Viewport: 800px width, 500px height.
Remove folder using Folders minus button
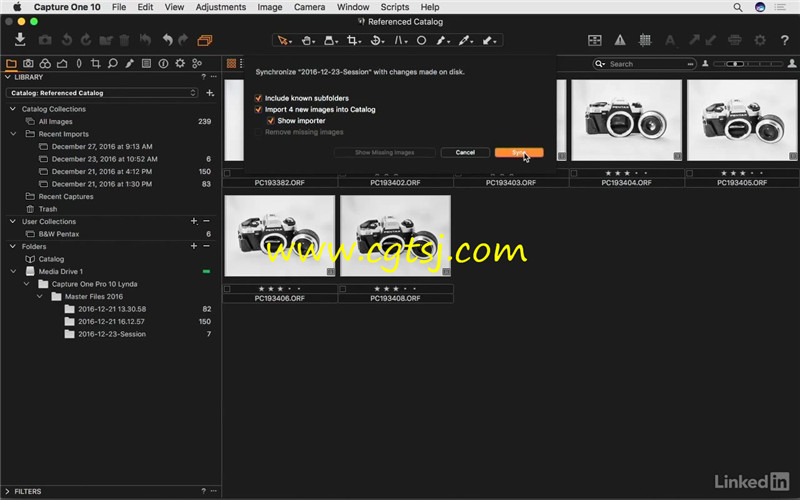point(206,246)
